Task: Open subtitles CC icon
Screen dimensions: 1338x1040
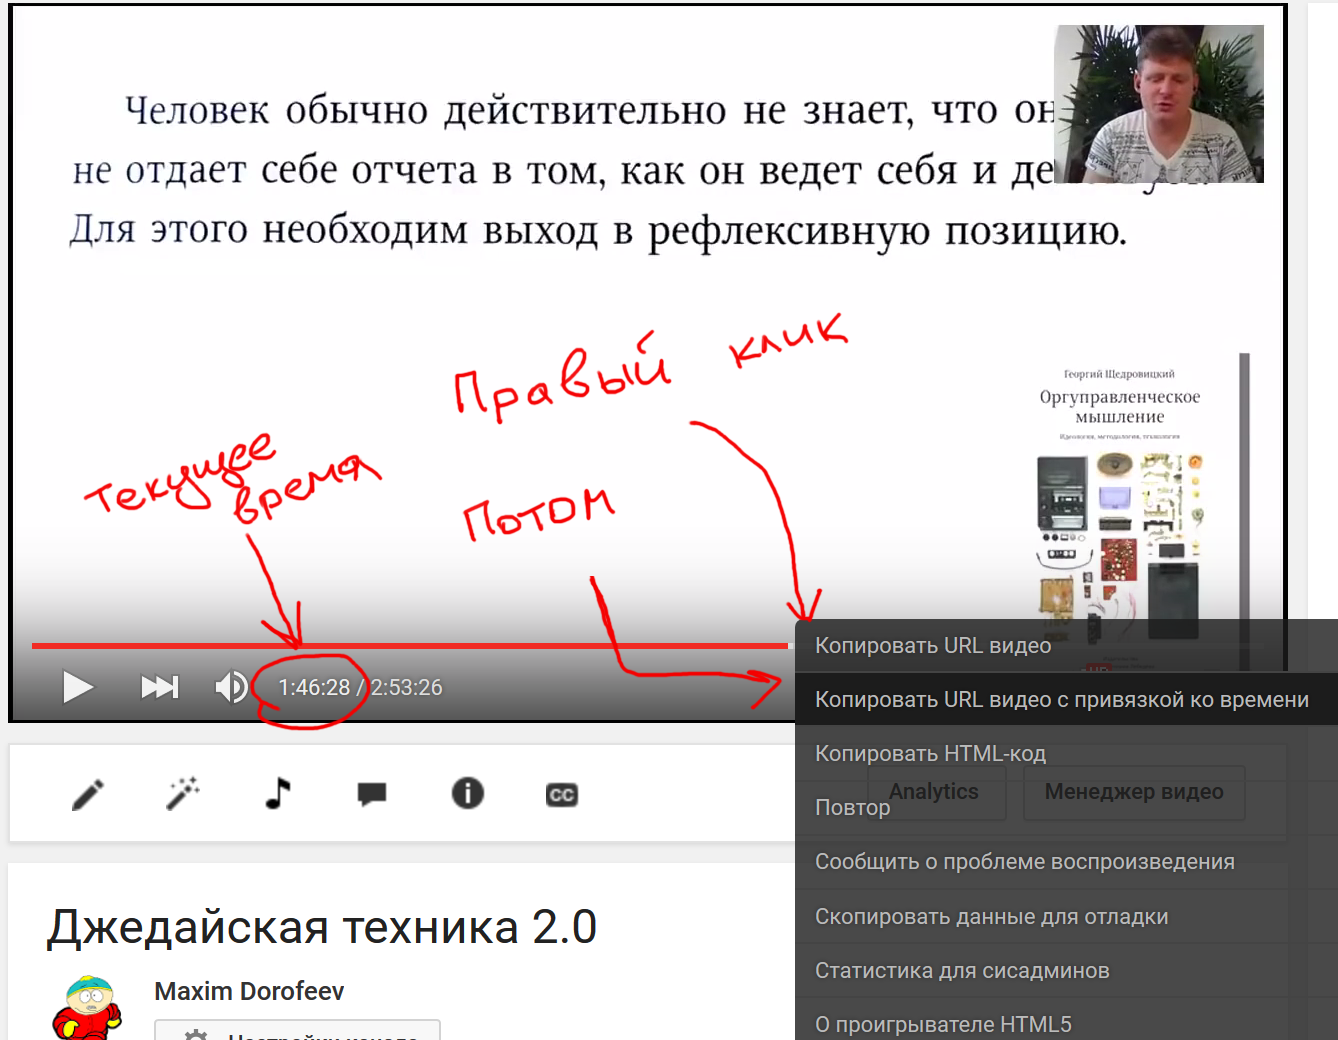Action: click(x=562, y=795)
